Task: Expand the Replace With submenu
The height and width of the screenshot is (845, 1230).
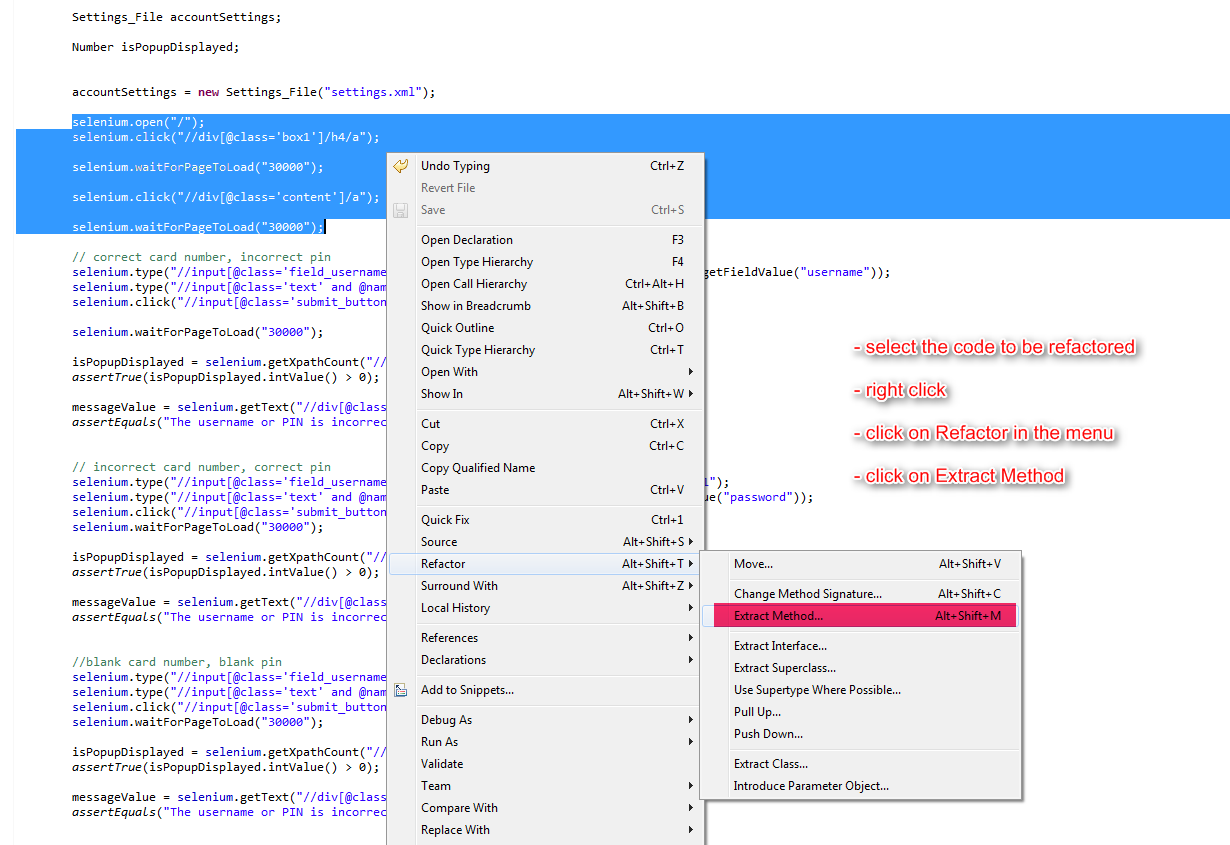Action: (x=546, y=830)
